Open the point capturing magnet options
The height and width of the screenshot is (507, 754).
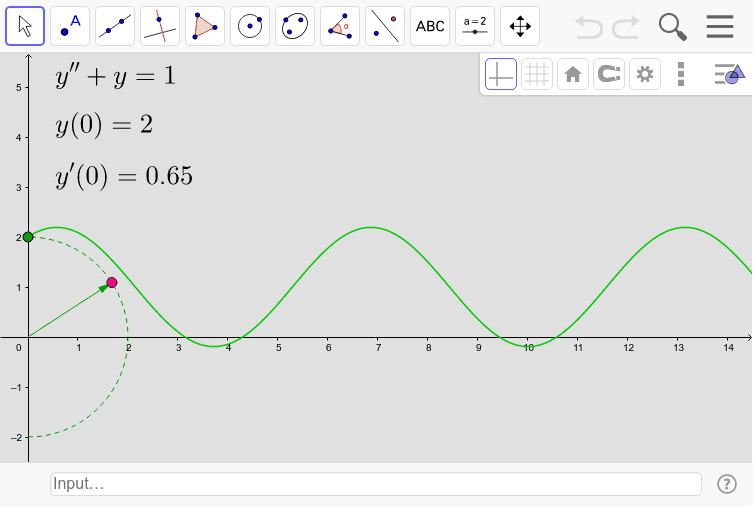click(609, 74)
